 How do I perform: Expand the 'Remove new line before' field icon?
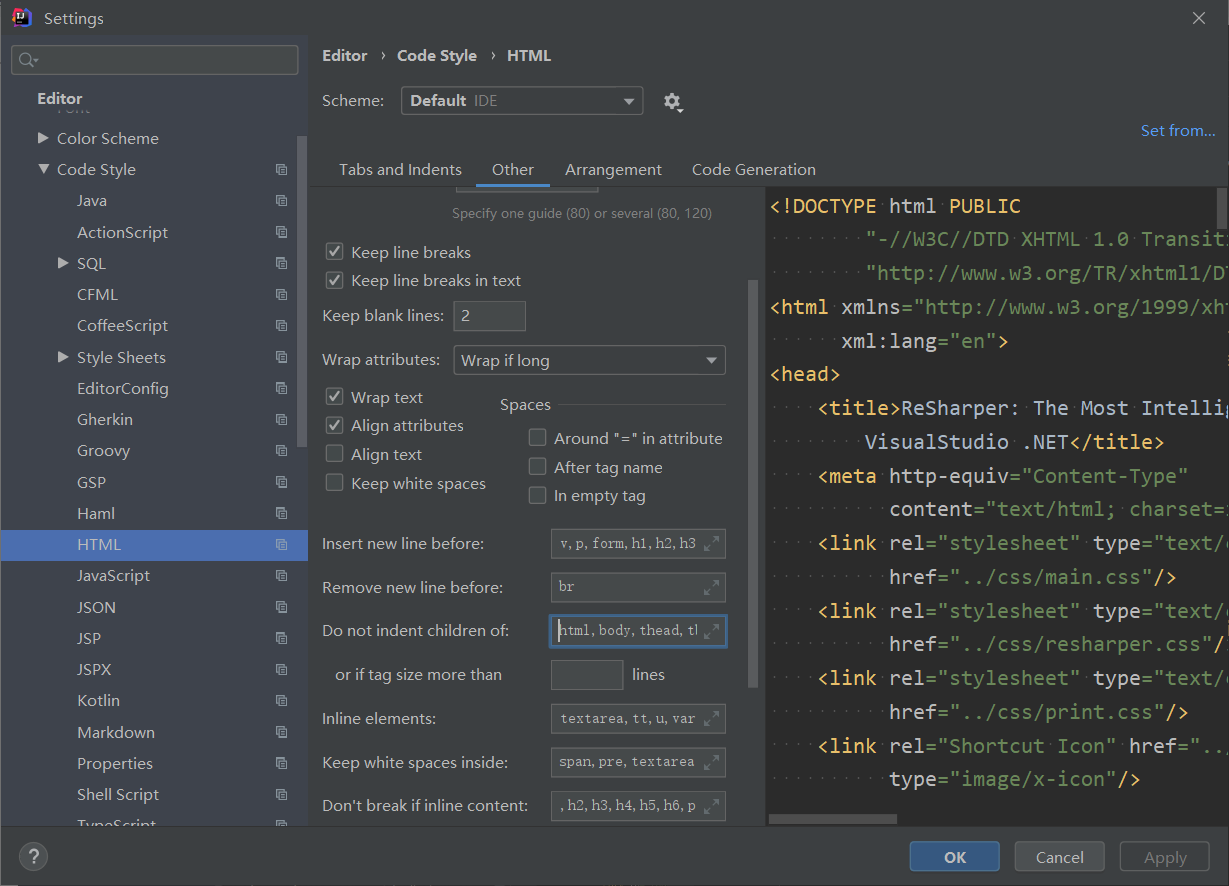point(712,587)
